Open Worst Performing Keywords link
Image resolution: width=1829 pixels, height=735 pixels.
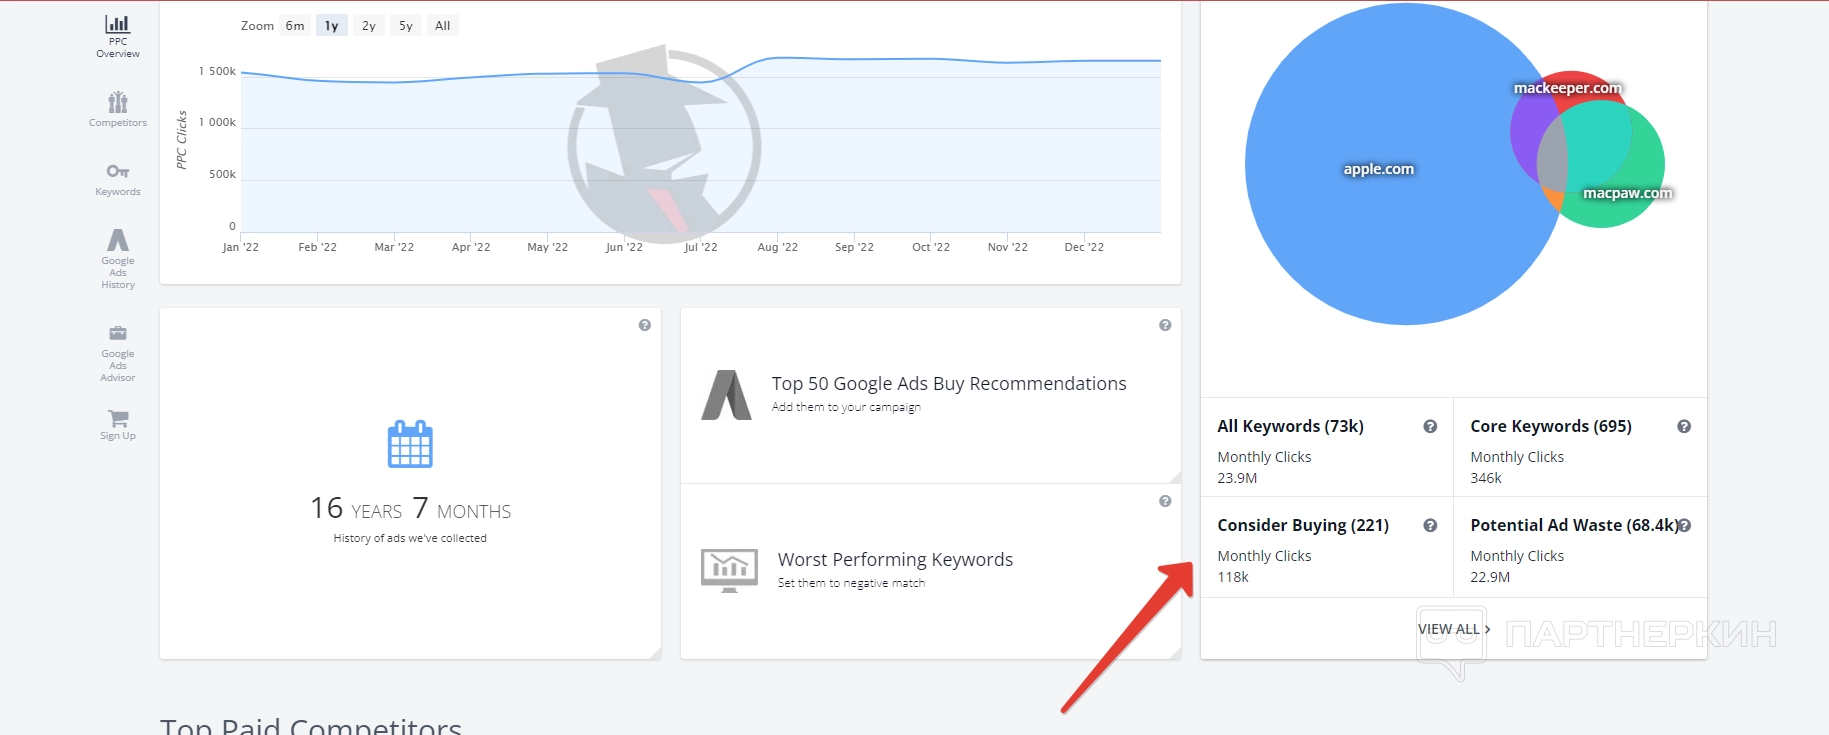click(x=895, y=560)
